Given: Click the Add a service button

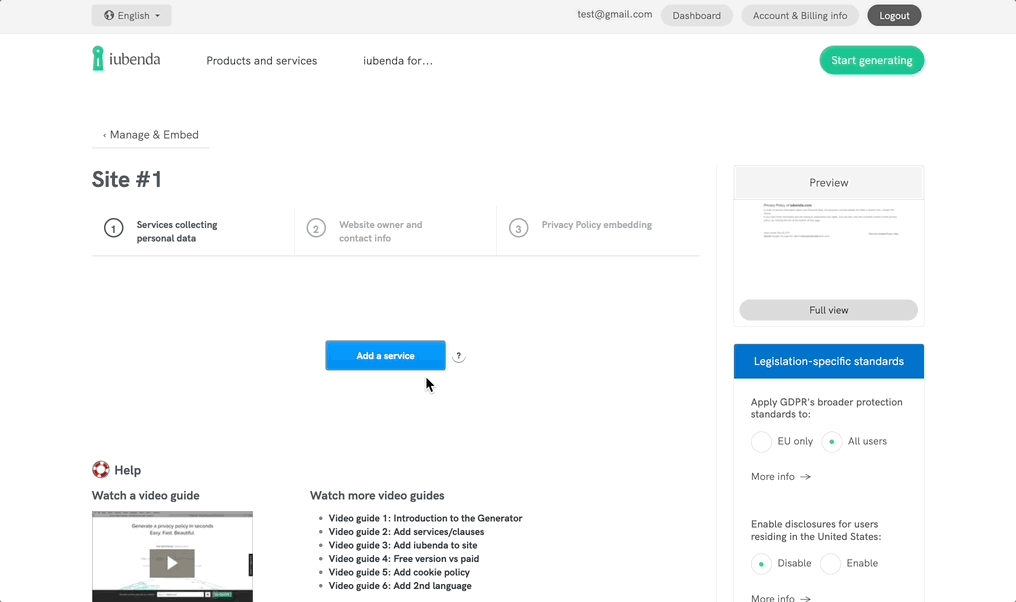Looking at the screenshot, I should [x=385, y=355].
